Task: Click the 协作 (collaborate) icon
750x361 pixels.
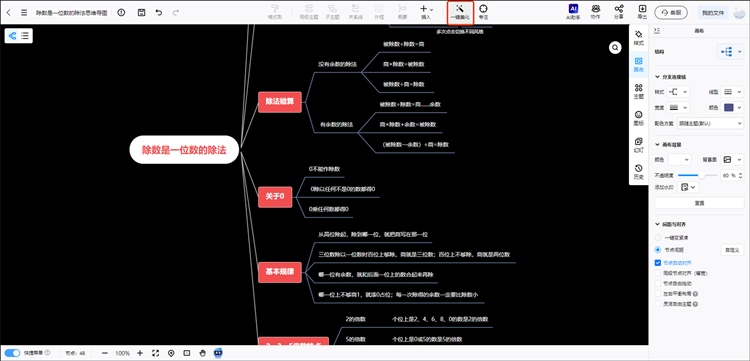Action: pyautogui.click(x=596, y=12)
